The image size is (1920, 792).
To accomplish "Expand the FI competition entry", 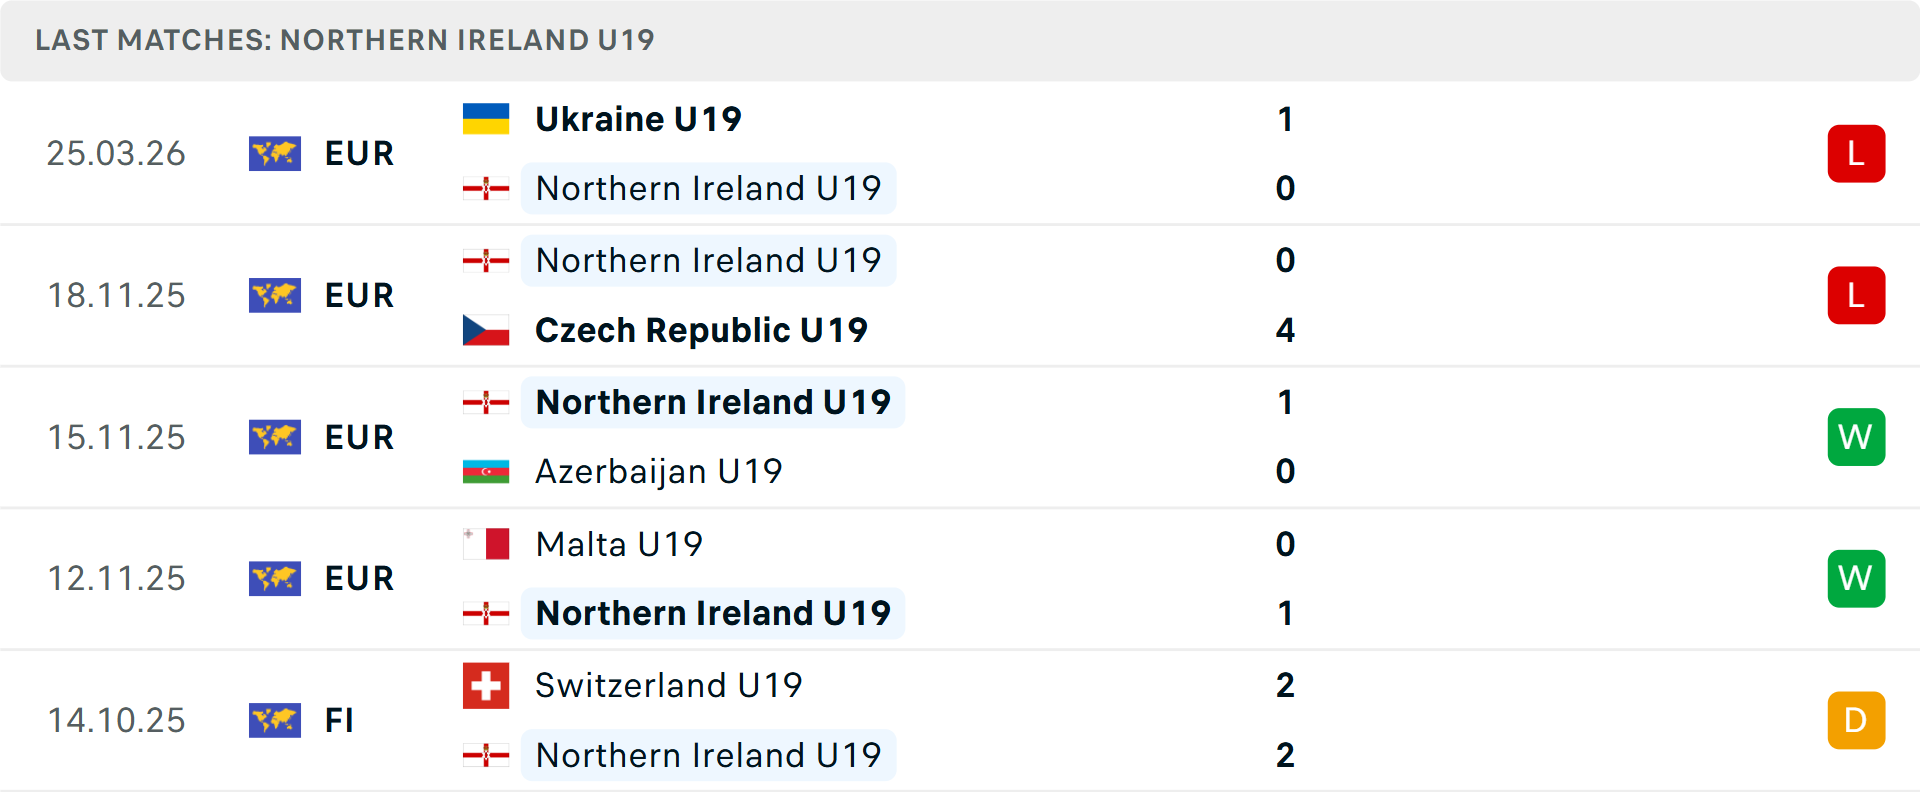I will tap(341, 720).
